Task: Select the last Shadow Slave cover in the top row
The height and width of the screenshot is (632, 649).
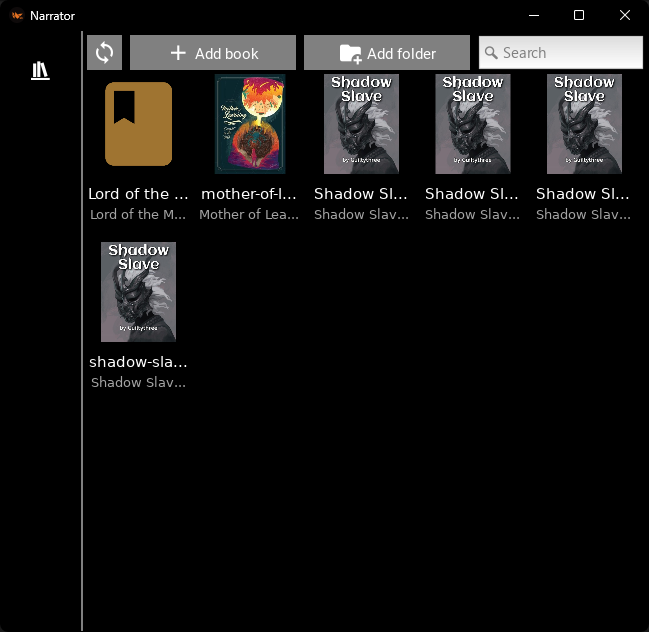Action: pyautogui.click(x=583, y=124)
